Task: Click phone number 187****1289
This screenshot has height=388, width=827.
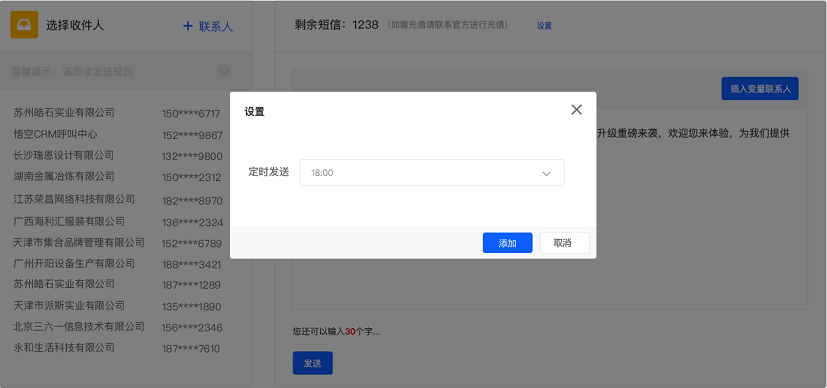Action: pos(191,285)
